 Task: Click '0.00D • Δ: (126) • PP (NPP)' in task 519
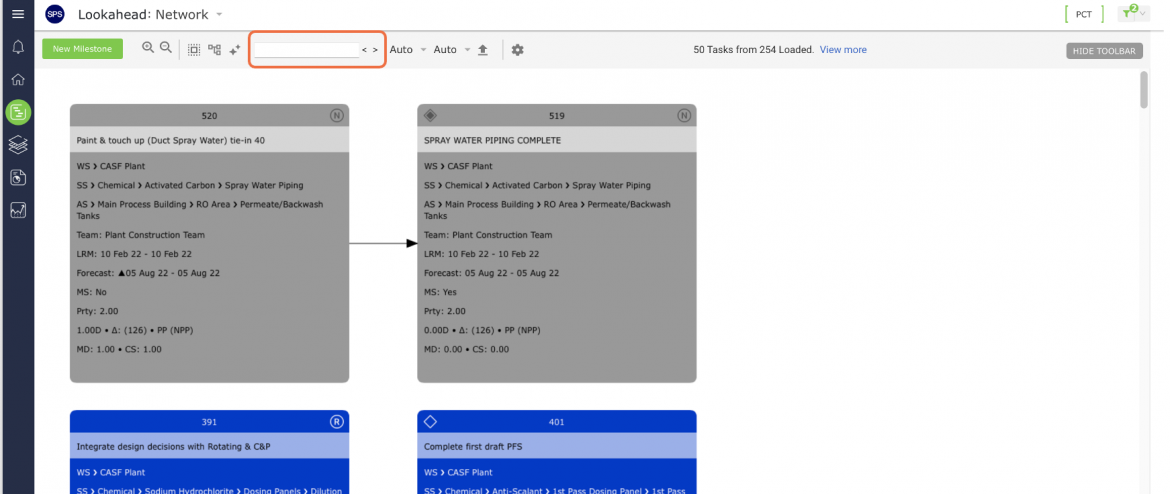482,330
